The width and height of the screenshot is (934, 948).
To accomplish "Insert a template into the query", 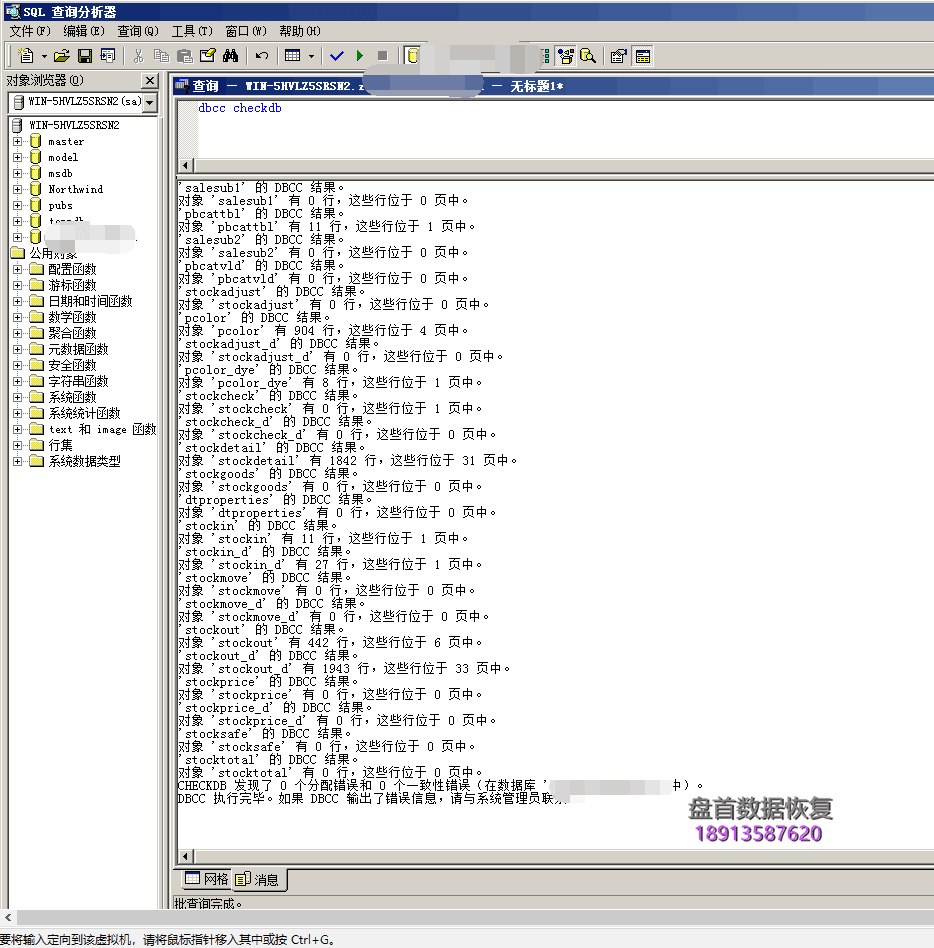I will pos(108,56).
